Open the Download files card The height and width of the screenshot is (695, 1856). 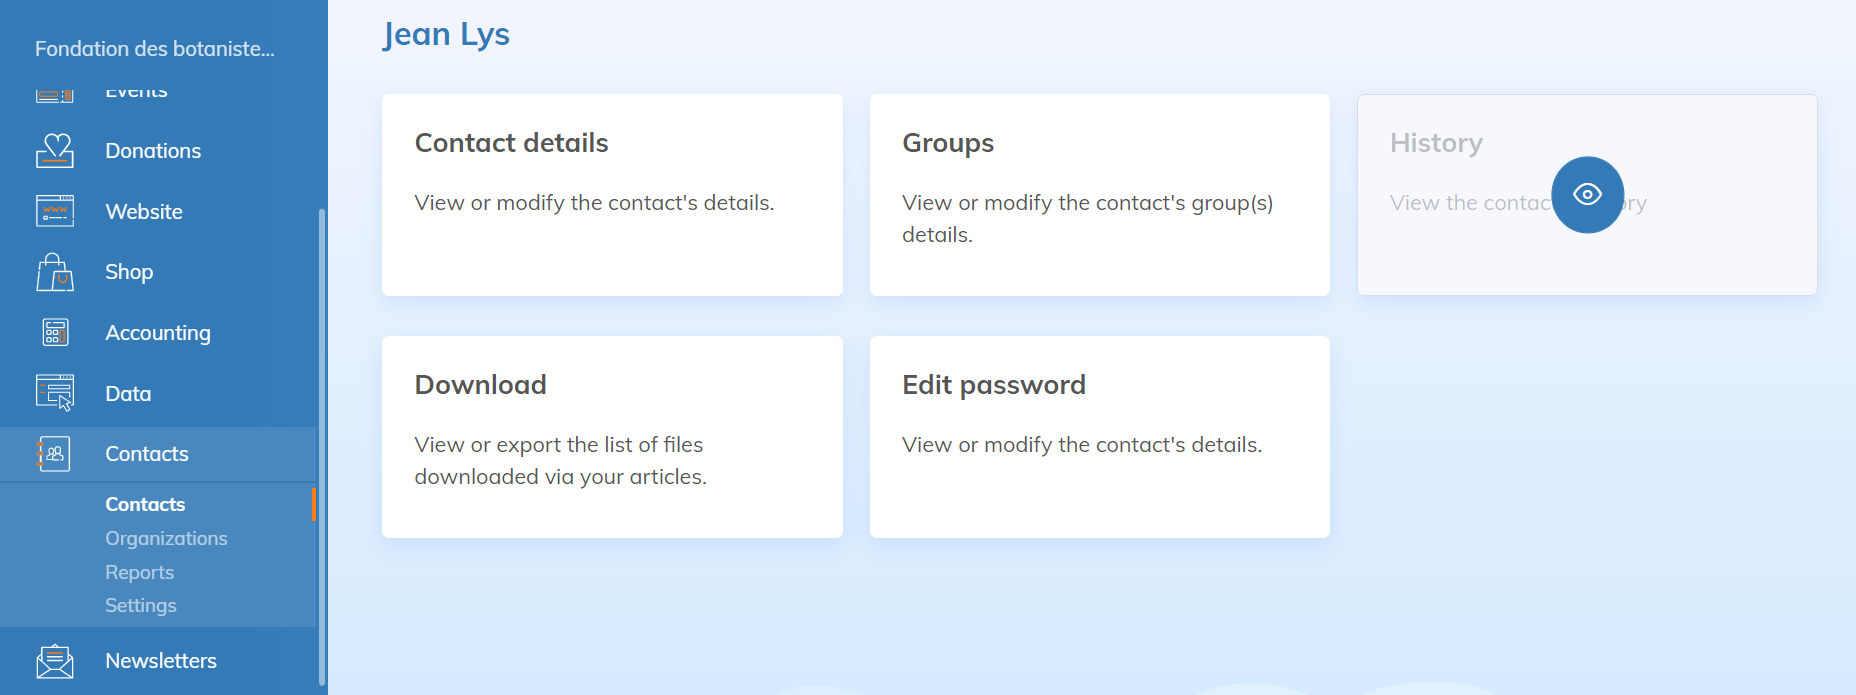click(x=612, y=437)
